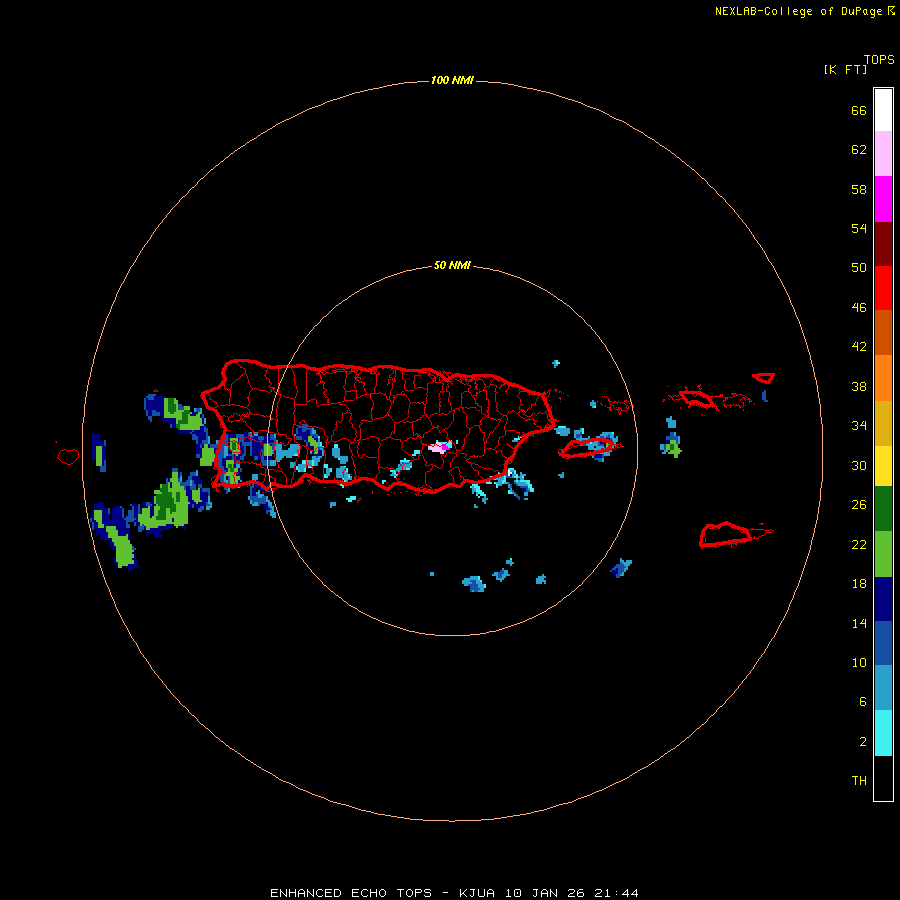900x900 pixels.
Task: Click the NEXLAB-College of DuPage credit text
Action: pos(798,11)
